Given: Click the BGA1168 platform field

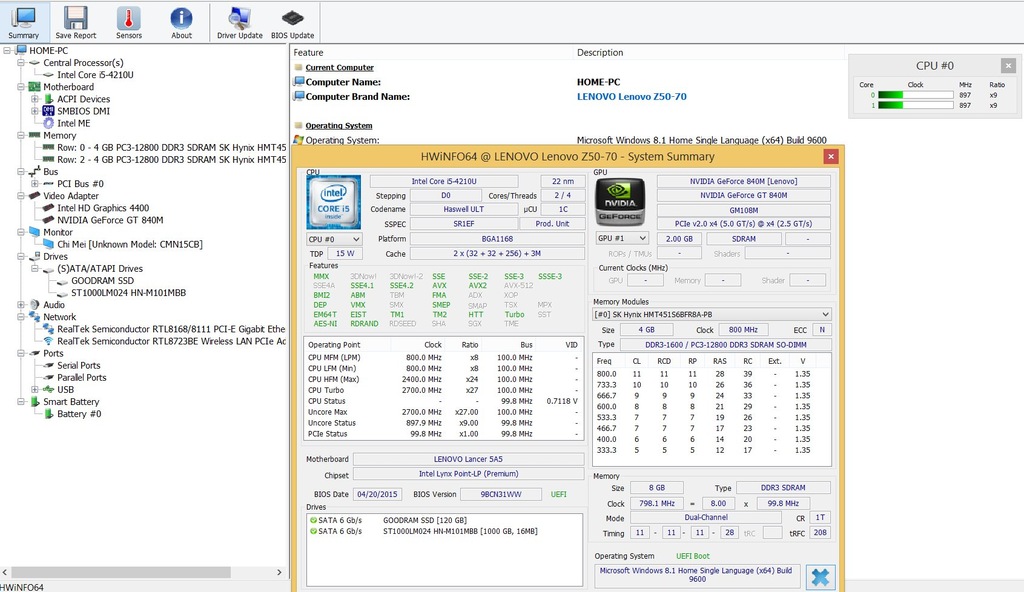Looking at the screenshot, I should click(498, 239).
